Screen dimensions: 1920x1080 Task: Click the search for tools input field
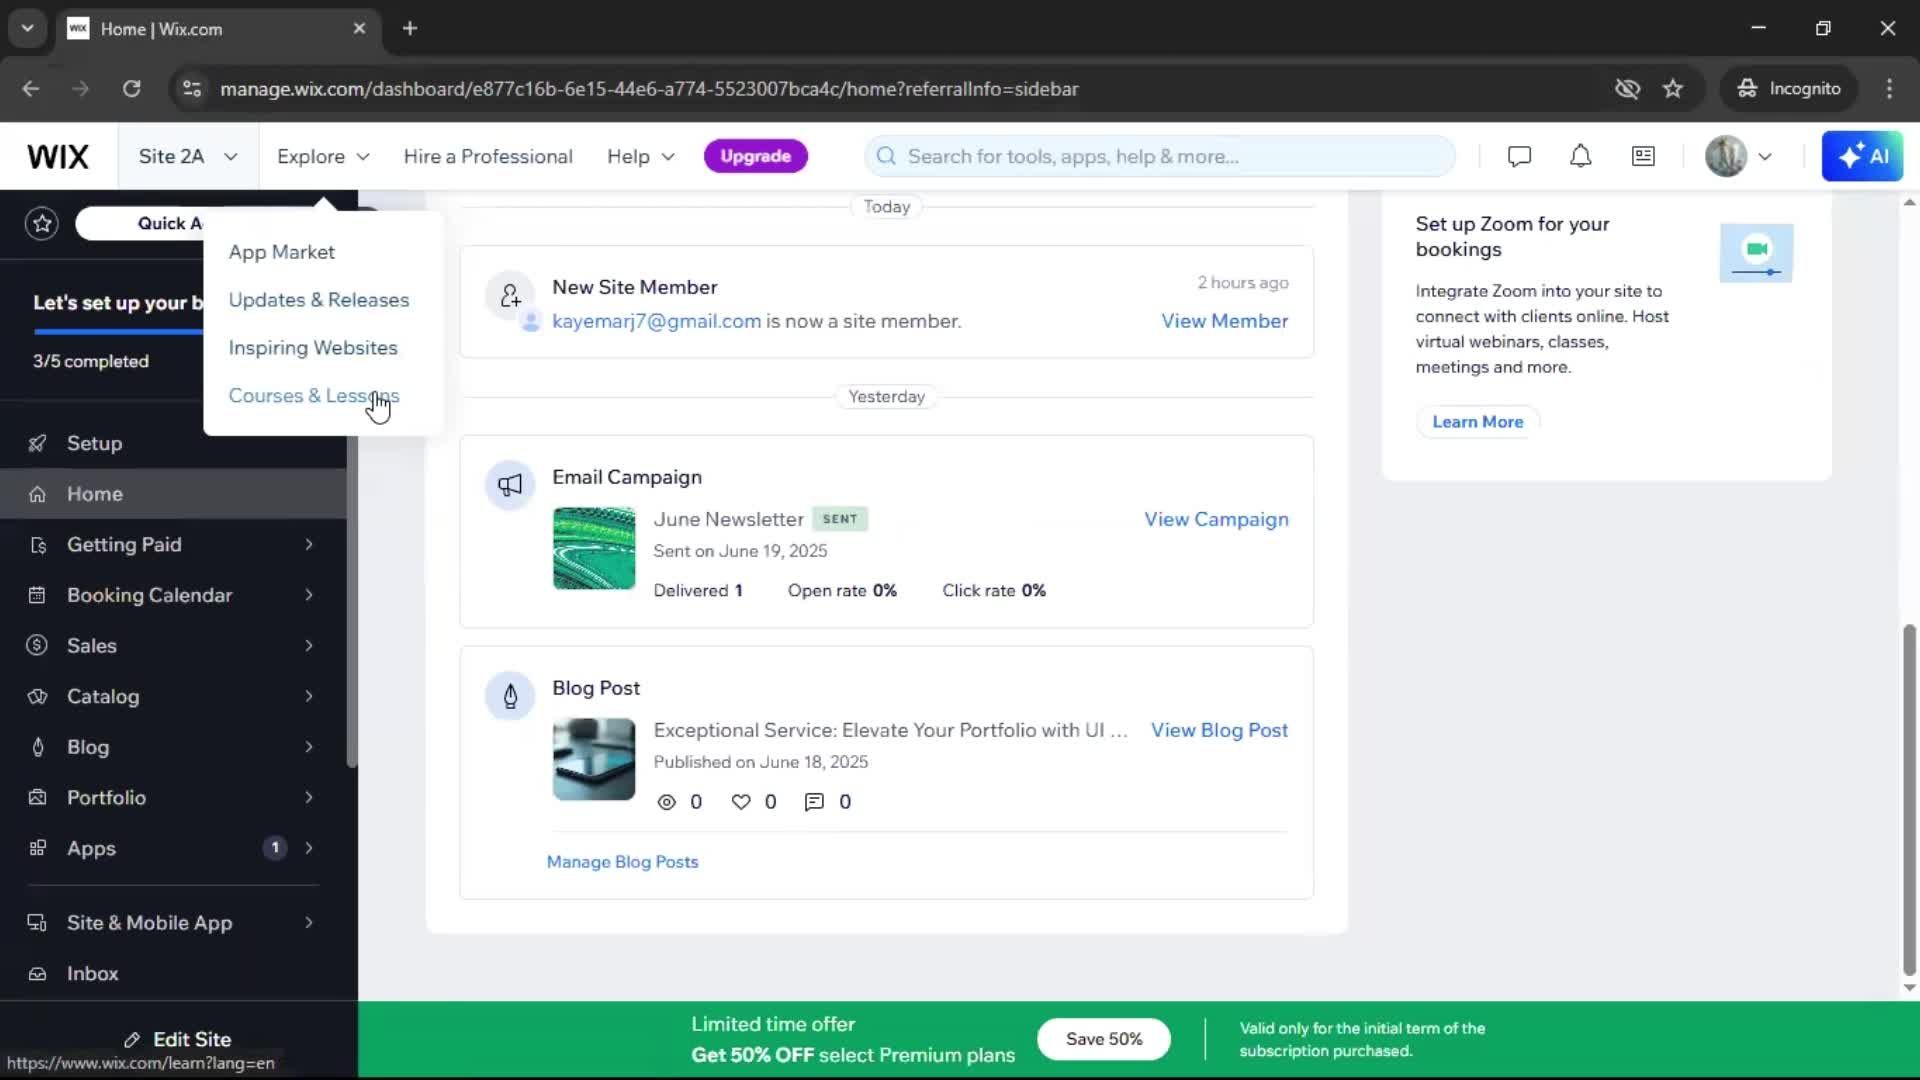click(1160, 156)
